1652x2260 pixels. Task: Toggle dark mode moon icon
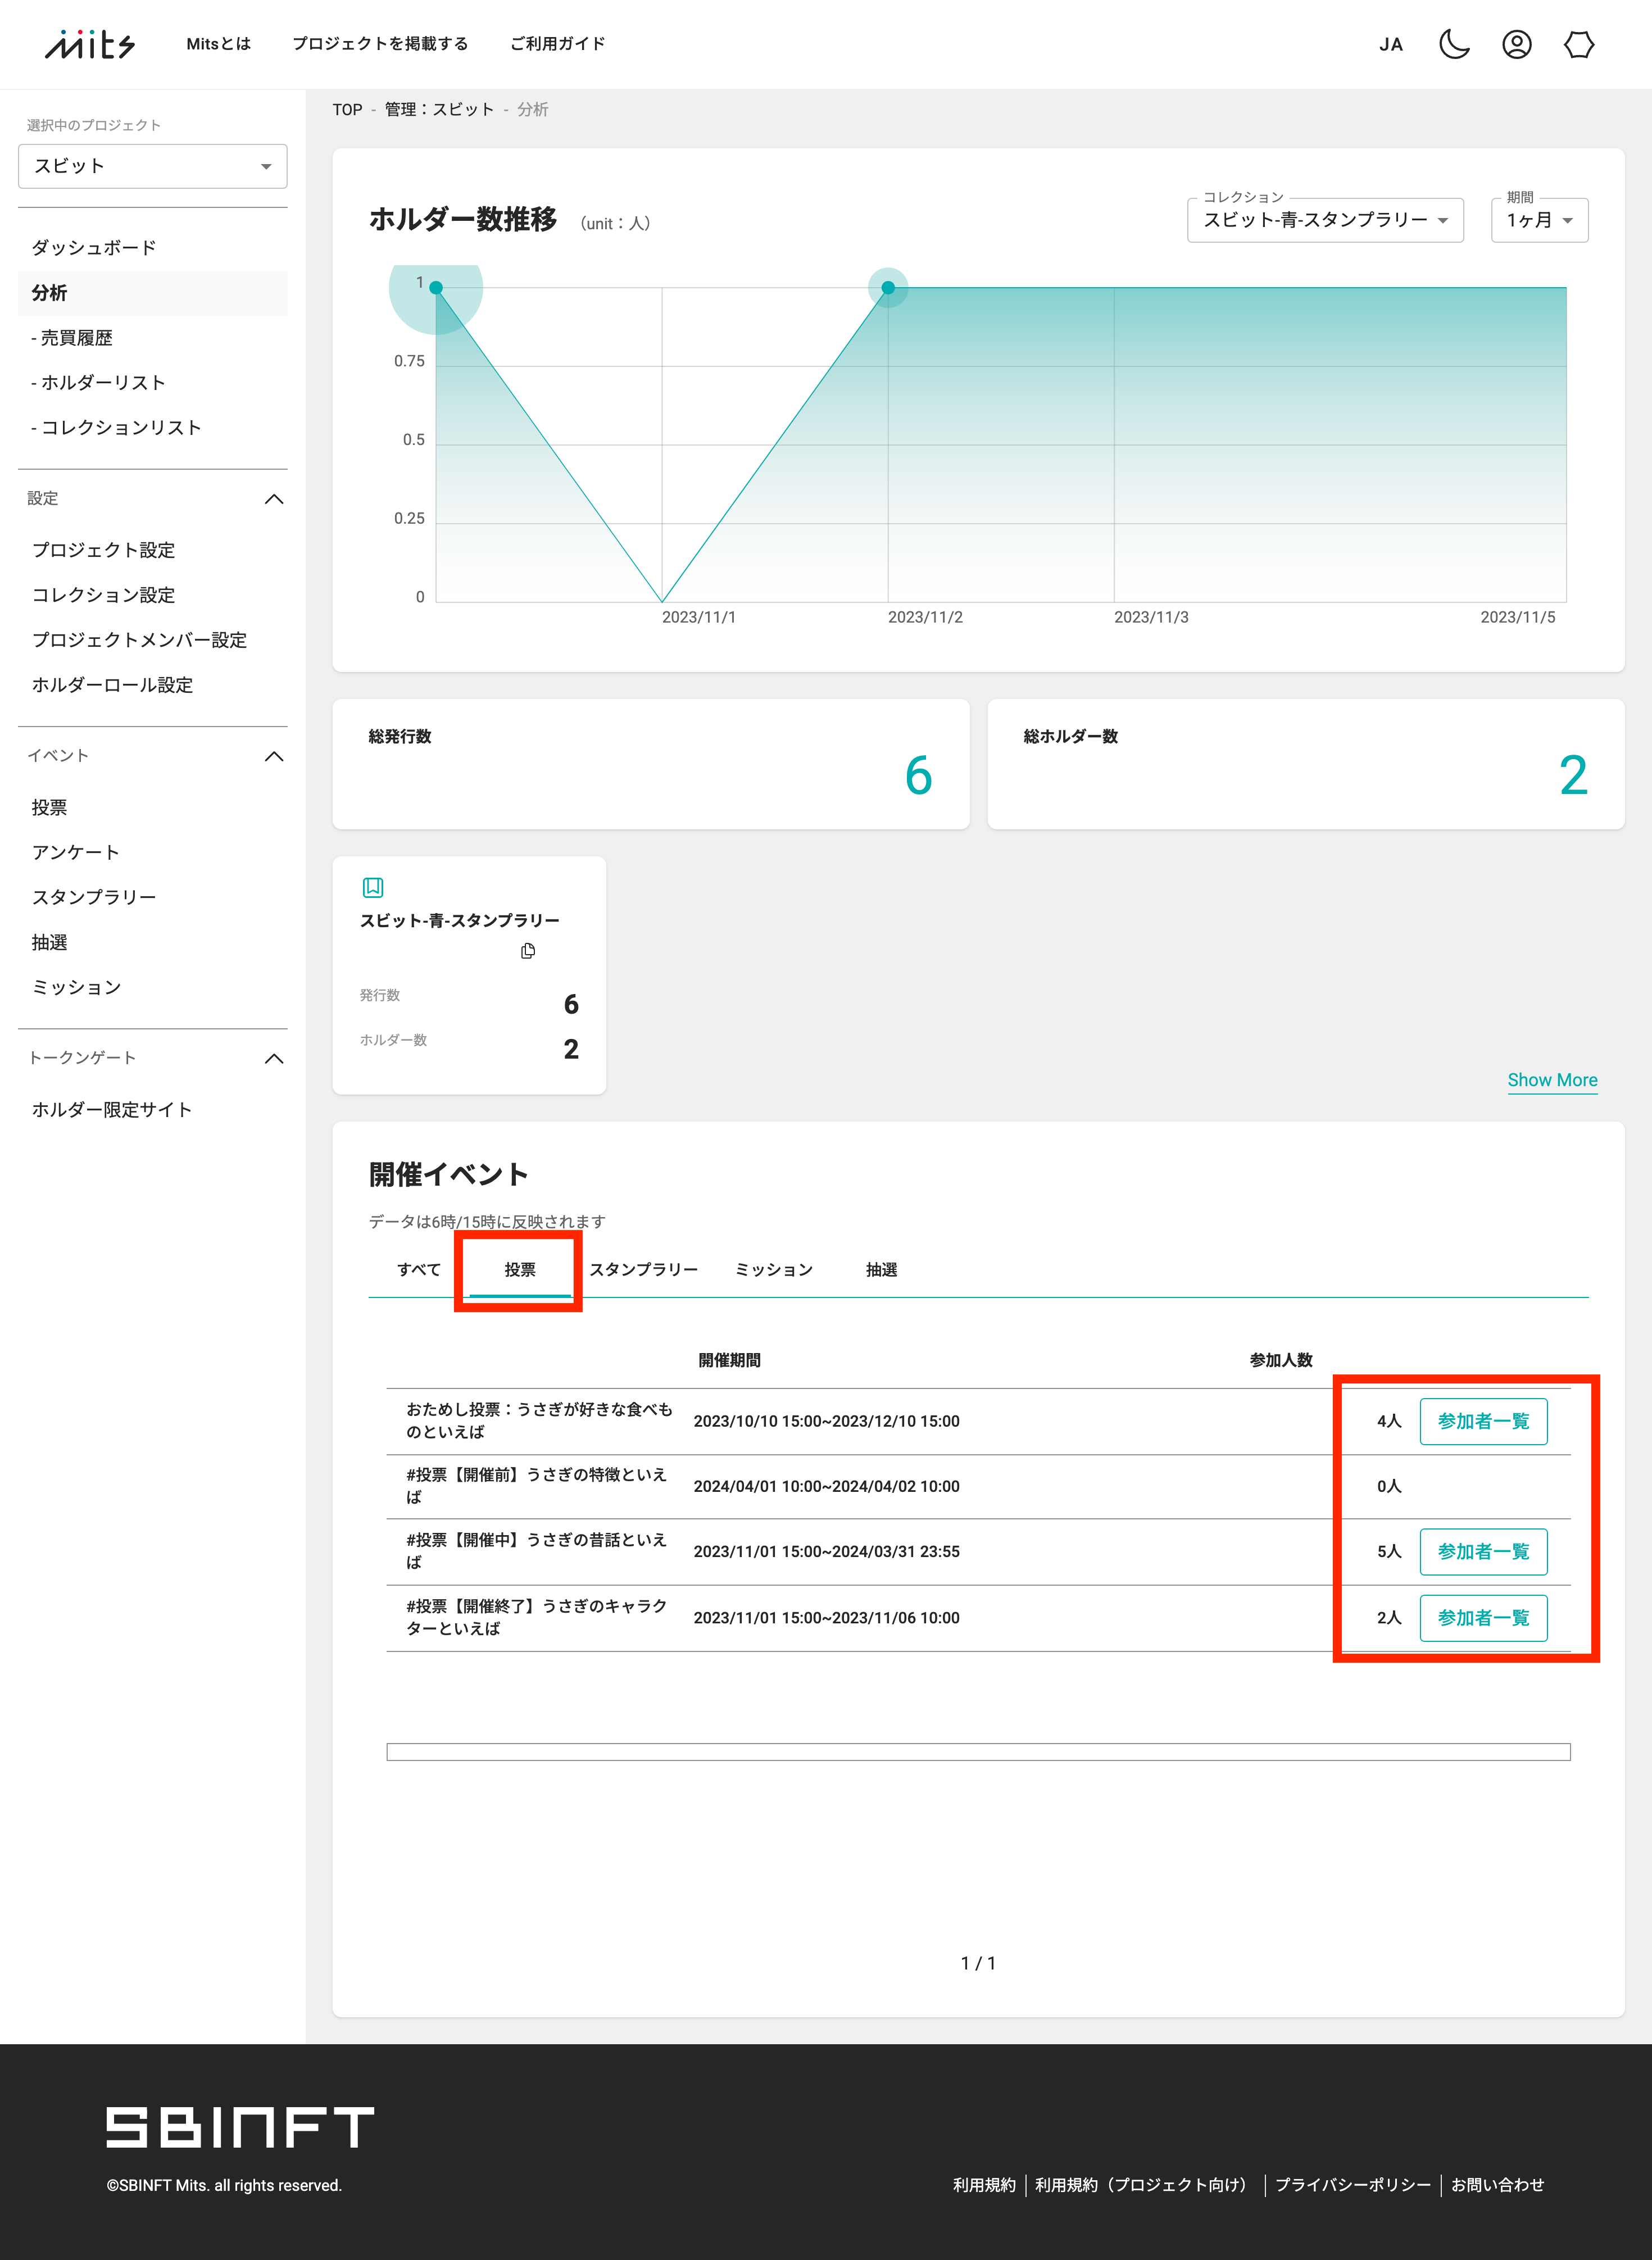coord(1454,44)
